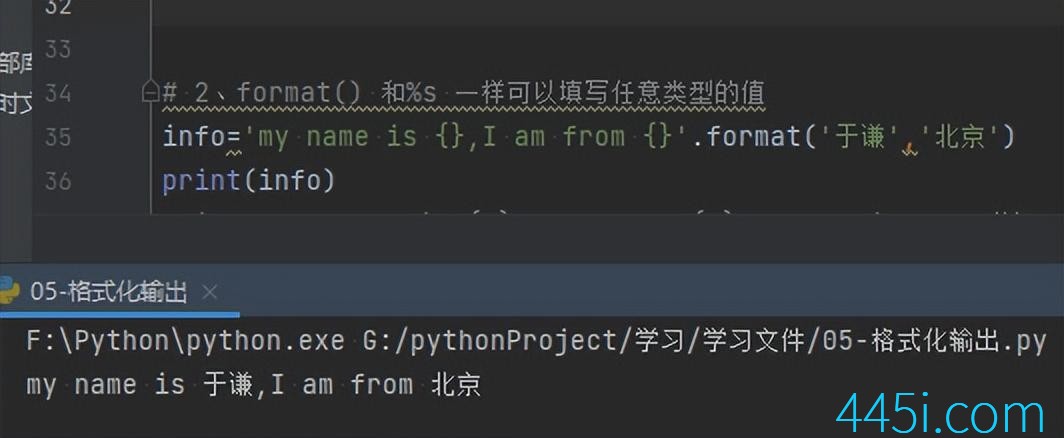Click the console output line 'my name is 于谦'

pyautogui.click(x=254, y=386)
